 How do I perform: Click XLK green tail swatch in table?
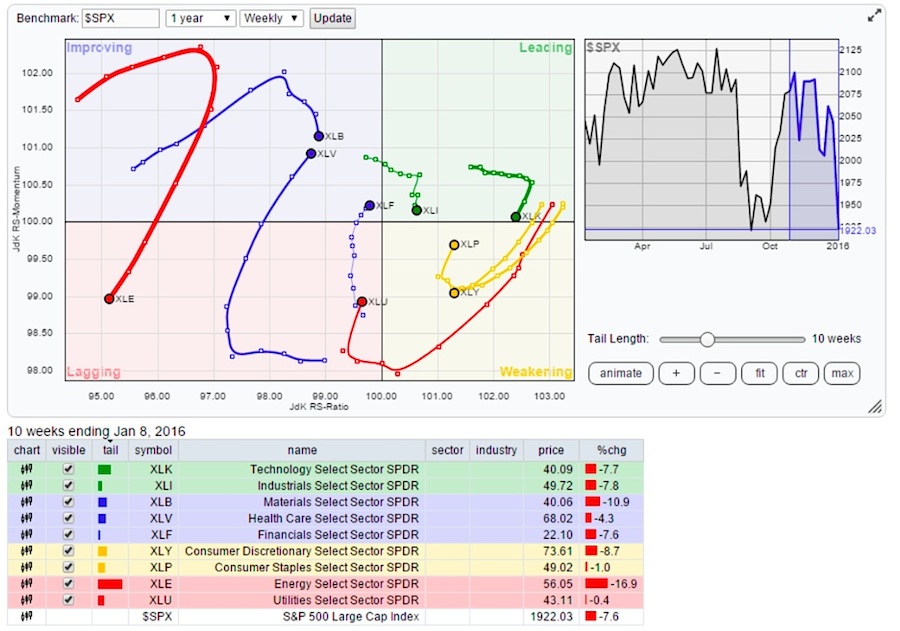tap(104, 469)
